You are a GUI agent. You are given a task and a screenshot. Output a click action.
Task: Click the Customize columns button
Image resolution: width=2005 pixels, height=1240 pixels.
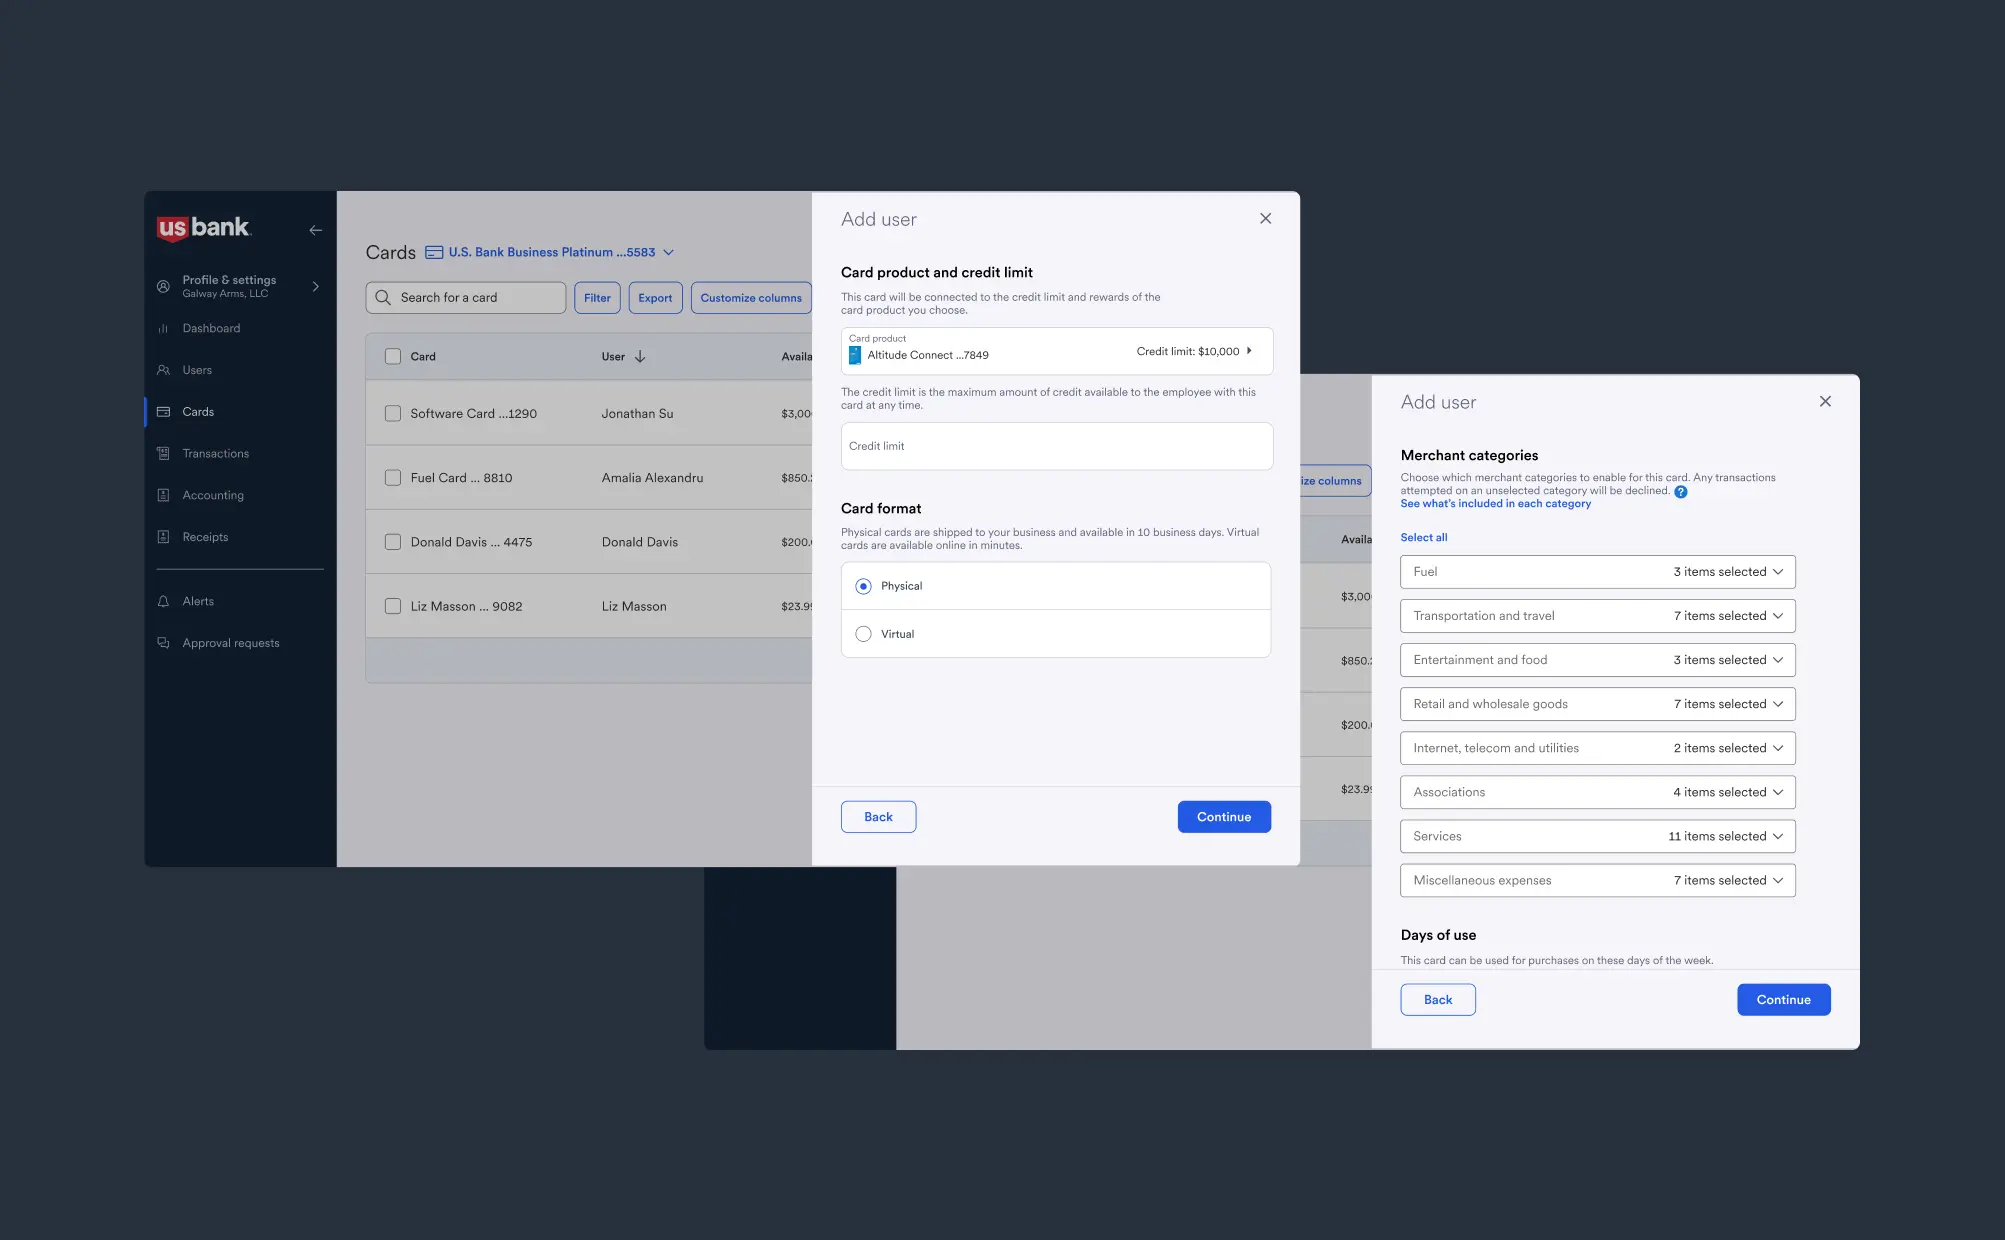750,298
